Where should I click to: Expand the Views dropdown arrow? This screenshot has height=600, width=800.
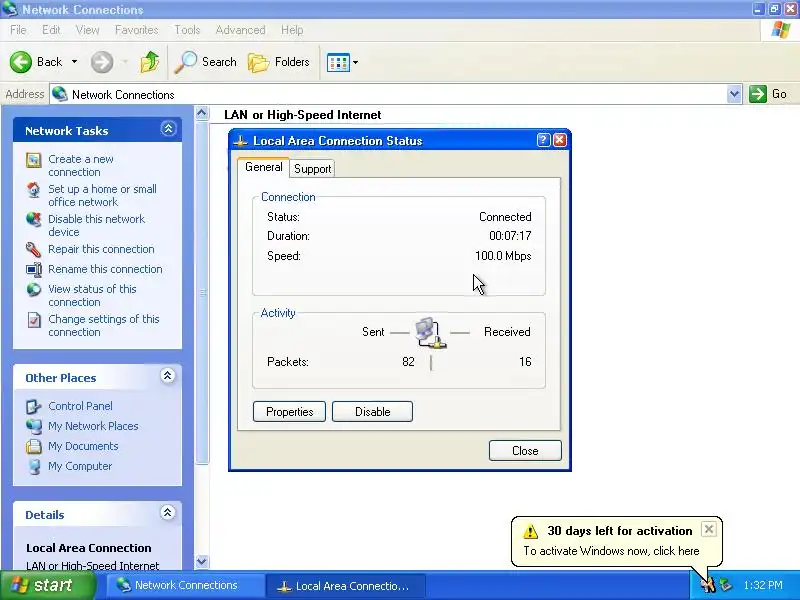[x=356, y=62]
